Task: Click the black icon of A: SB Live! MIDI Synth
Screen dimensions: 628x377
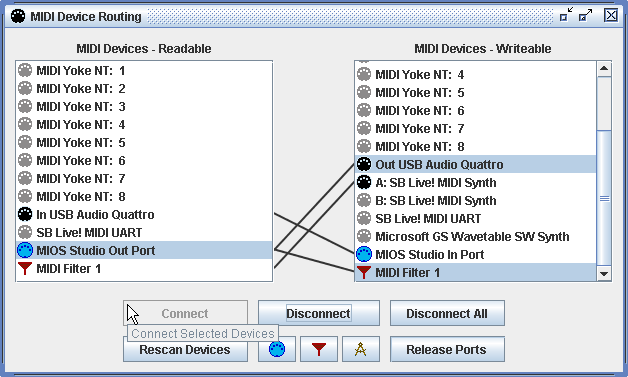Action: tap(364, 182)
